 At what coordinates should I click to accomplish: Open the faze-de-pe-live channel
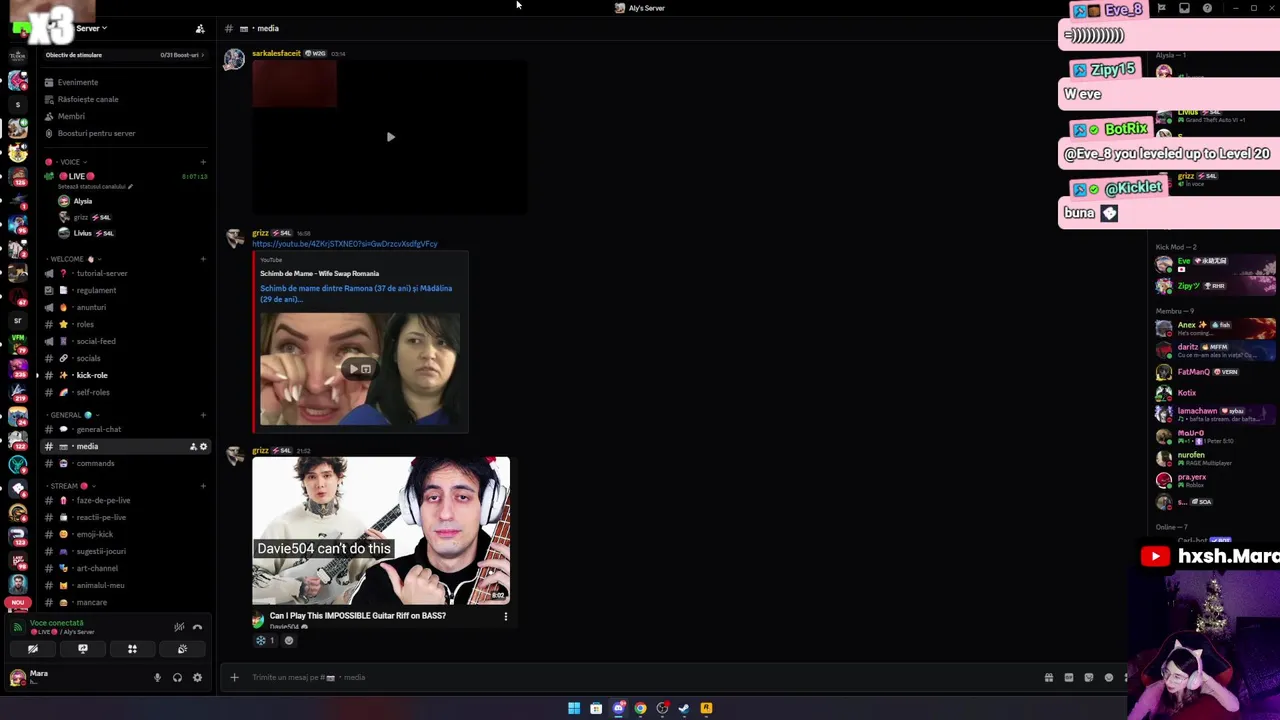click(x=103, y=500)
